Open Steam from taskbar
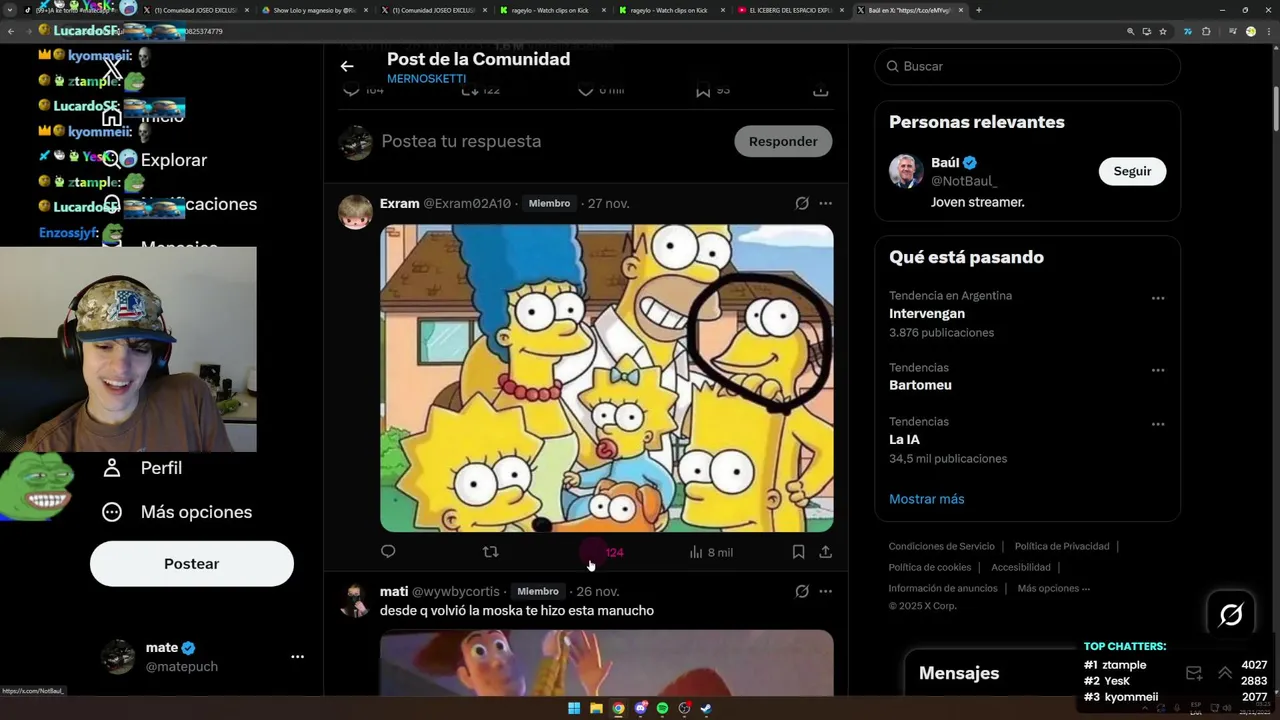This screenshot has width=1280, height=720. (x=706, y=709)
